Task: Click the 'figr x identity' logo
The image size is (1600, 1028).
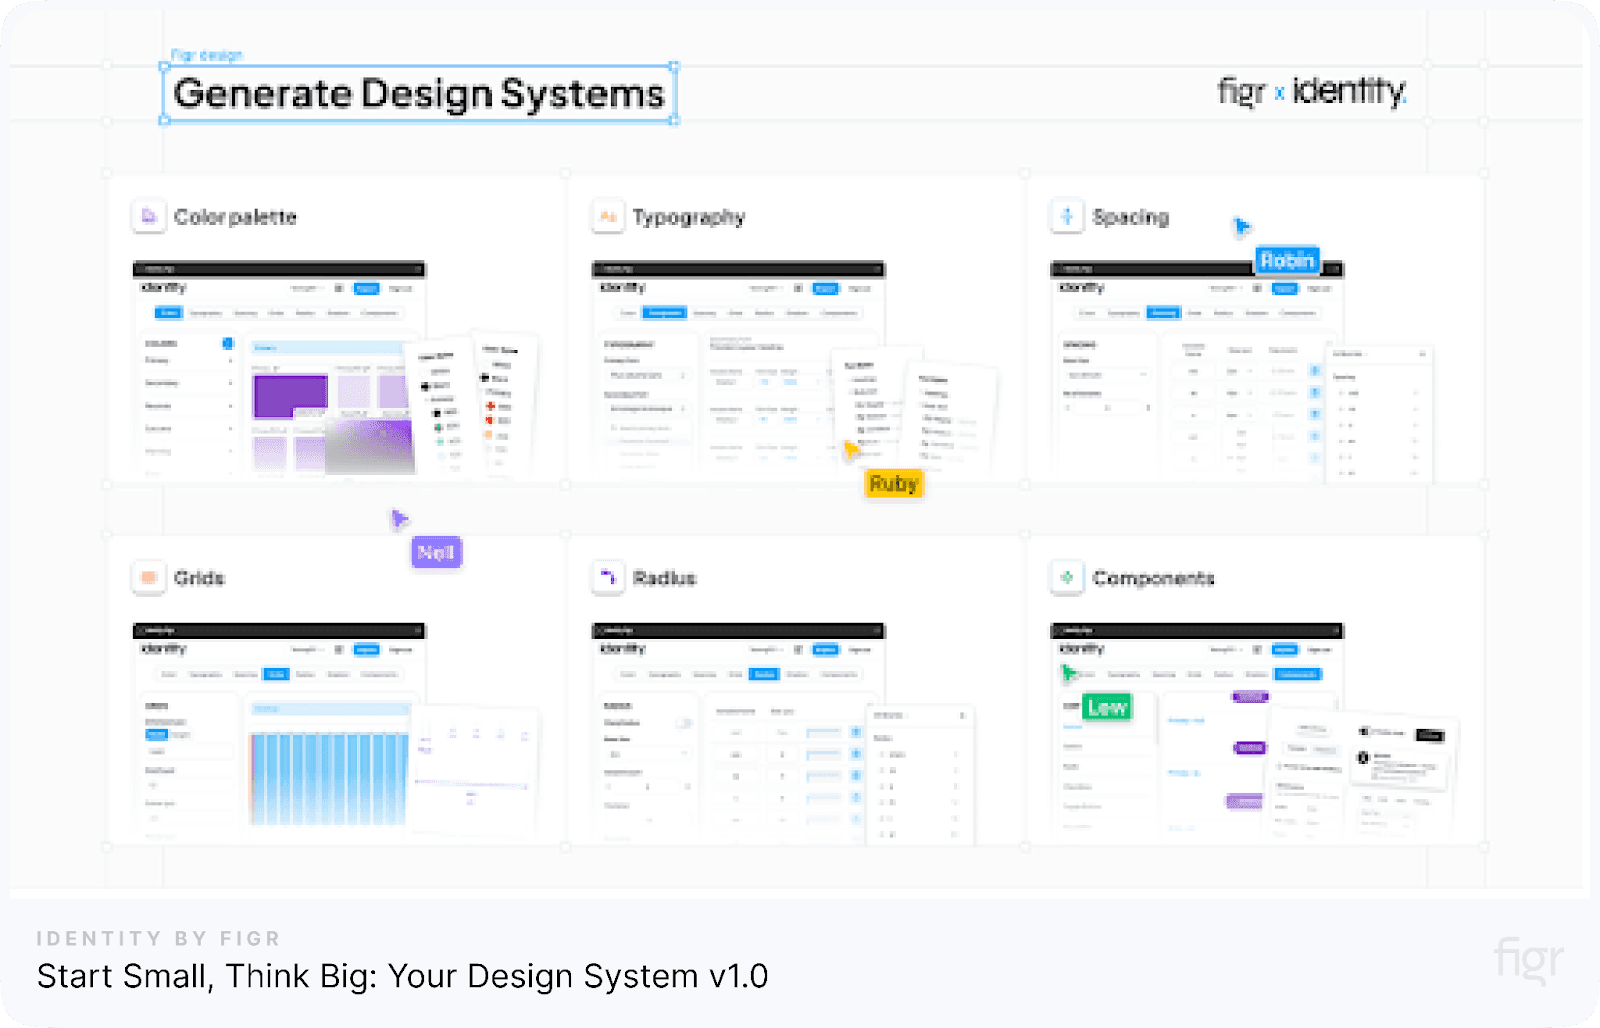Action: pyautogui.click(x=1312, y=91)
